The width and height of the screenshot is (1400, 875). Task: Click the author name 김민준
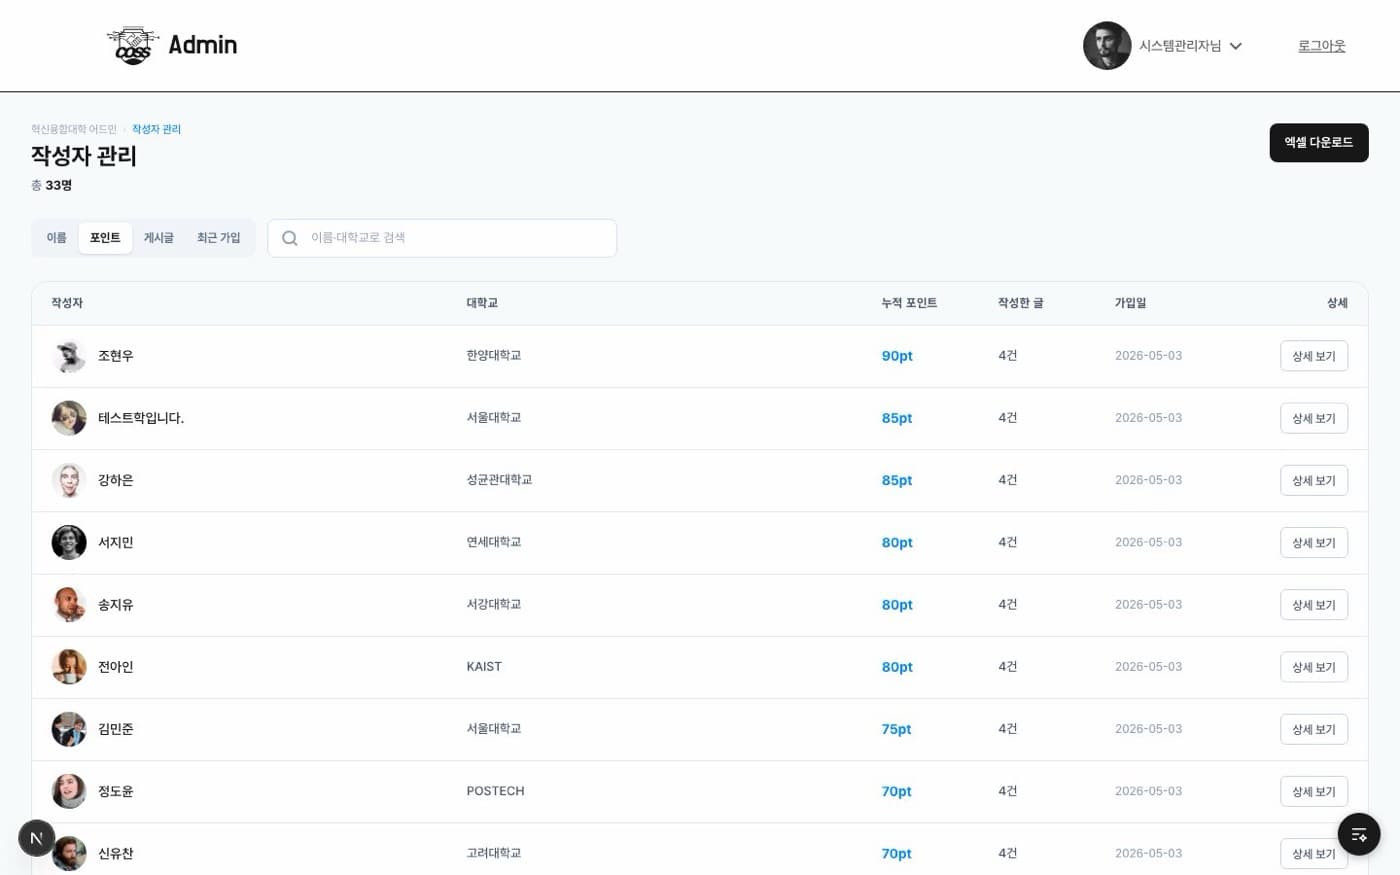[x=116, y=729]
